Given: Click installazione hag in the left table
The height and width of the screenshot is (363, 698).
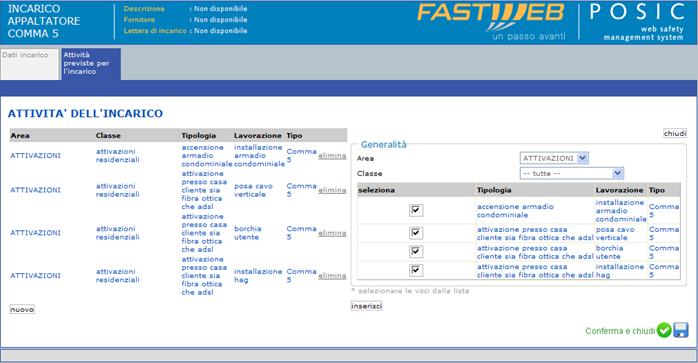Looking at the screenshot, I should pyautogui.click(x=258, y=275).
